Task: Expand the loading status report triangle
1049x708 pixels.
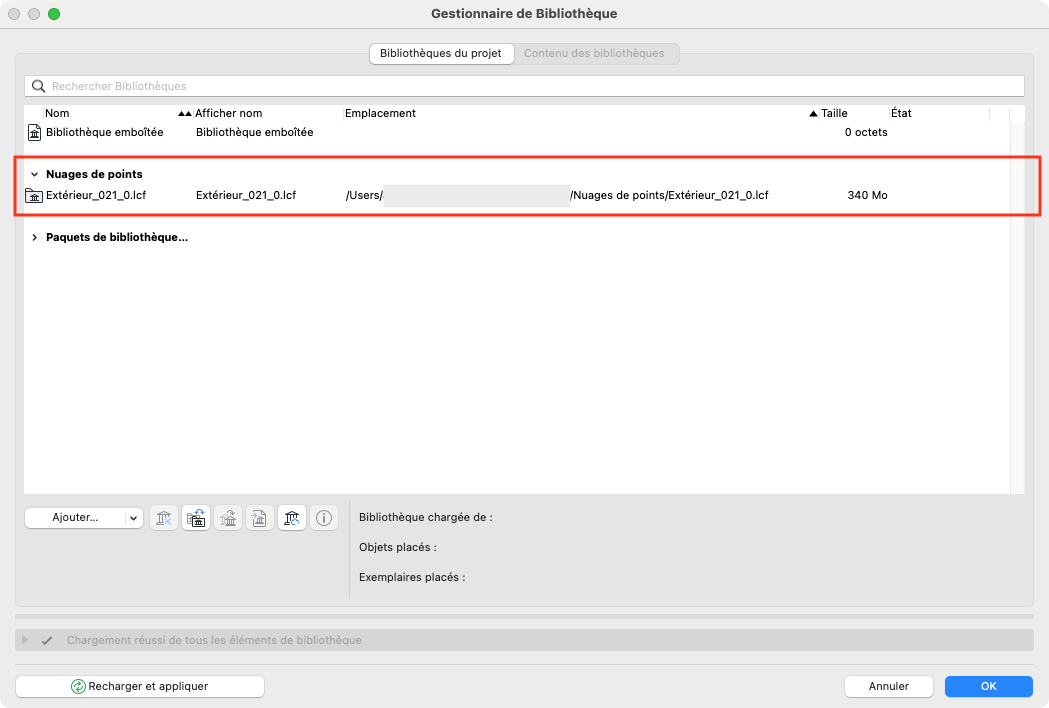Action: [25, 640]
